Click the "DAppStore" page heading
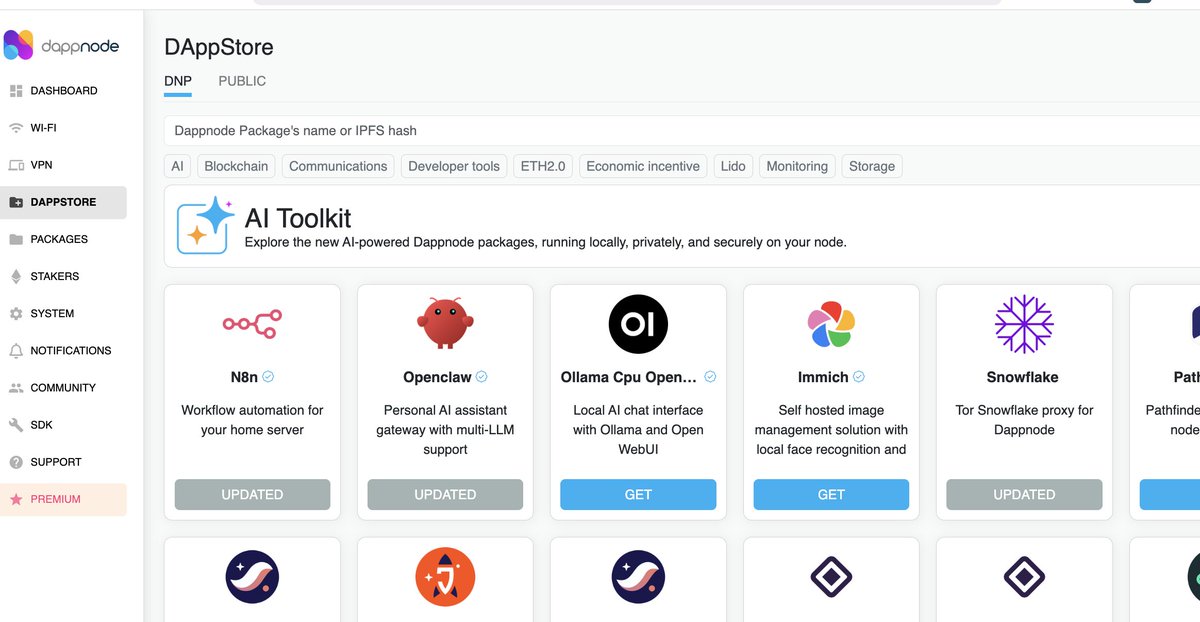The width and height of the screenshot is (1200, 622). [219, 47]
